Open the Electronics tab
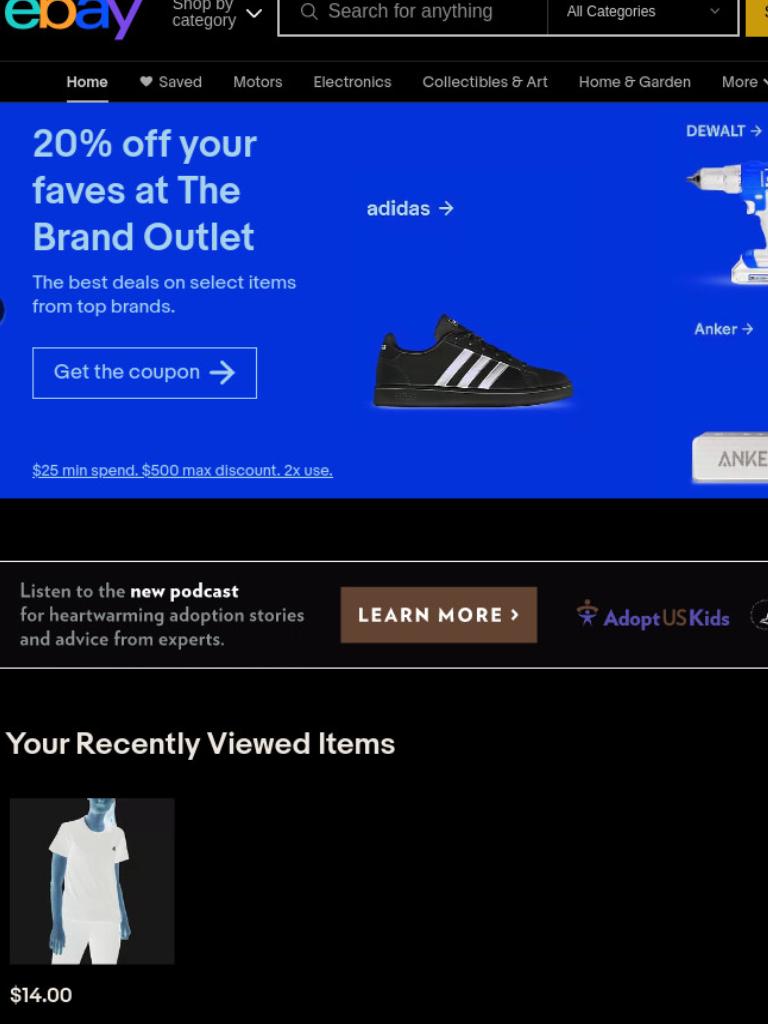 click(x=352, y=82)
